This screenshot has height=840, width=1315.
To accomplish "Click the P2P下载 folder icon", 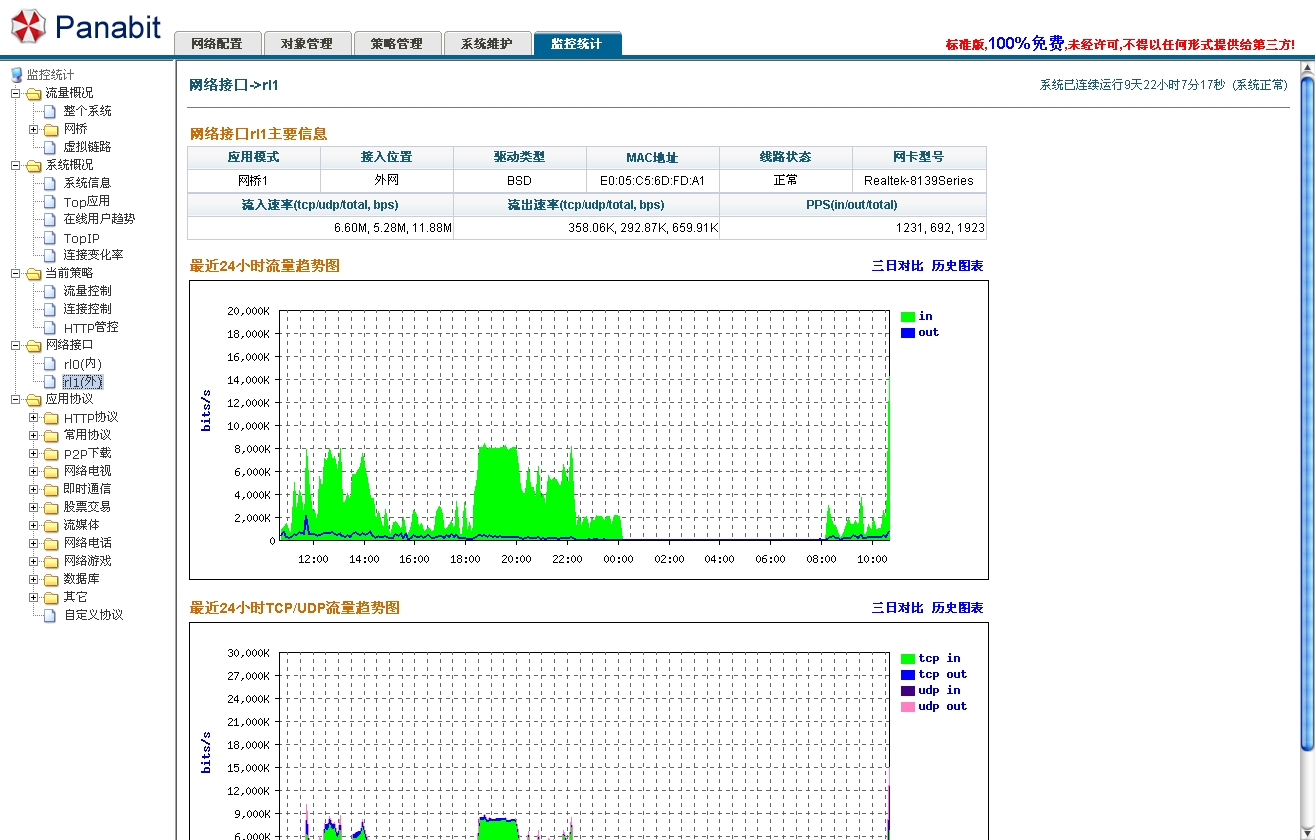I will pyautogui.click(x=51, y=453).
